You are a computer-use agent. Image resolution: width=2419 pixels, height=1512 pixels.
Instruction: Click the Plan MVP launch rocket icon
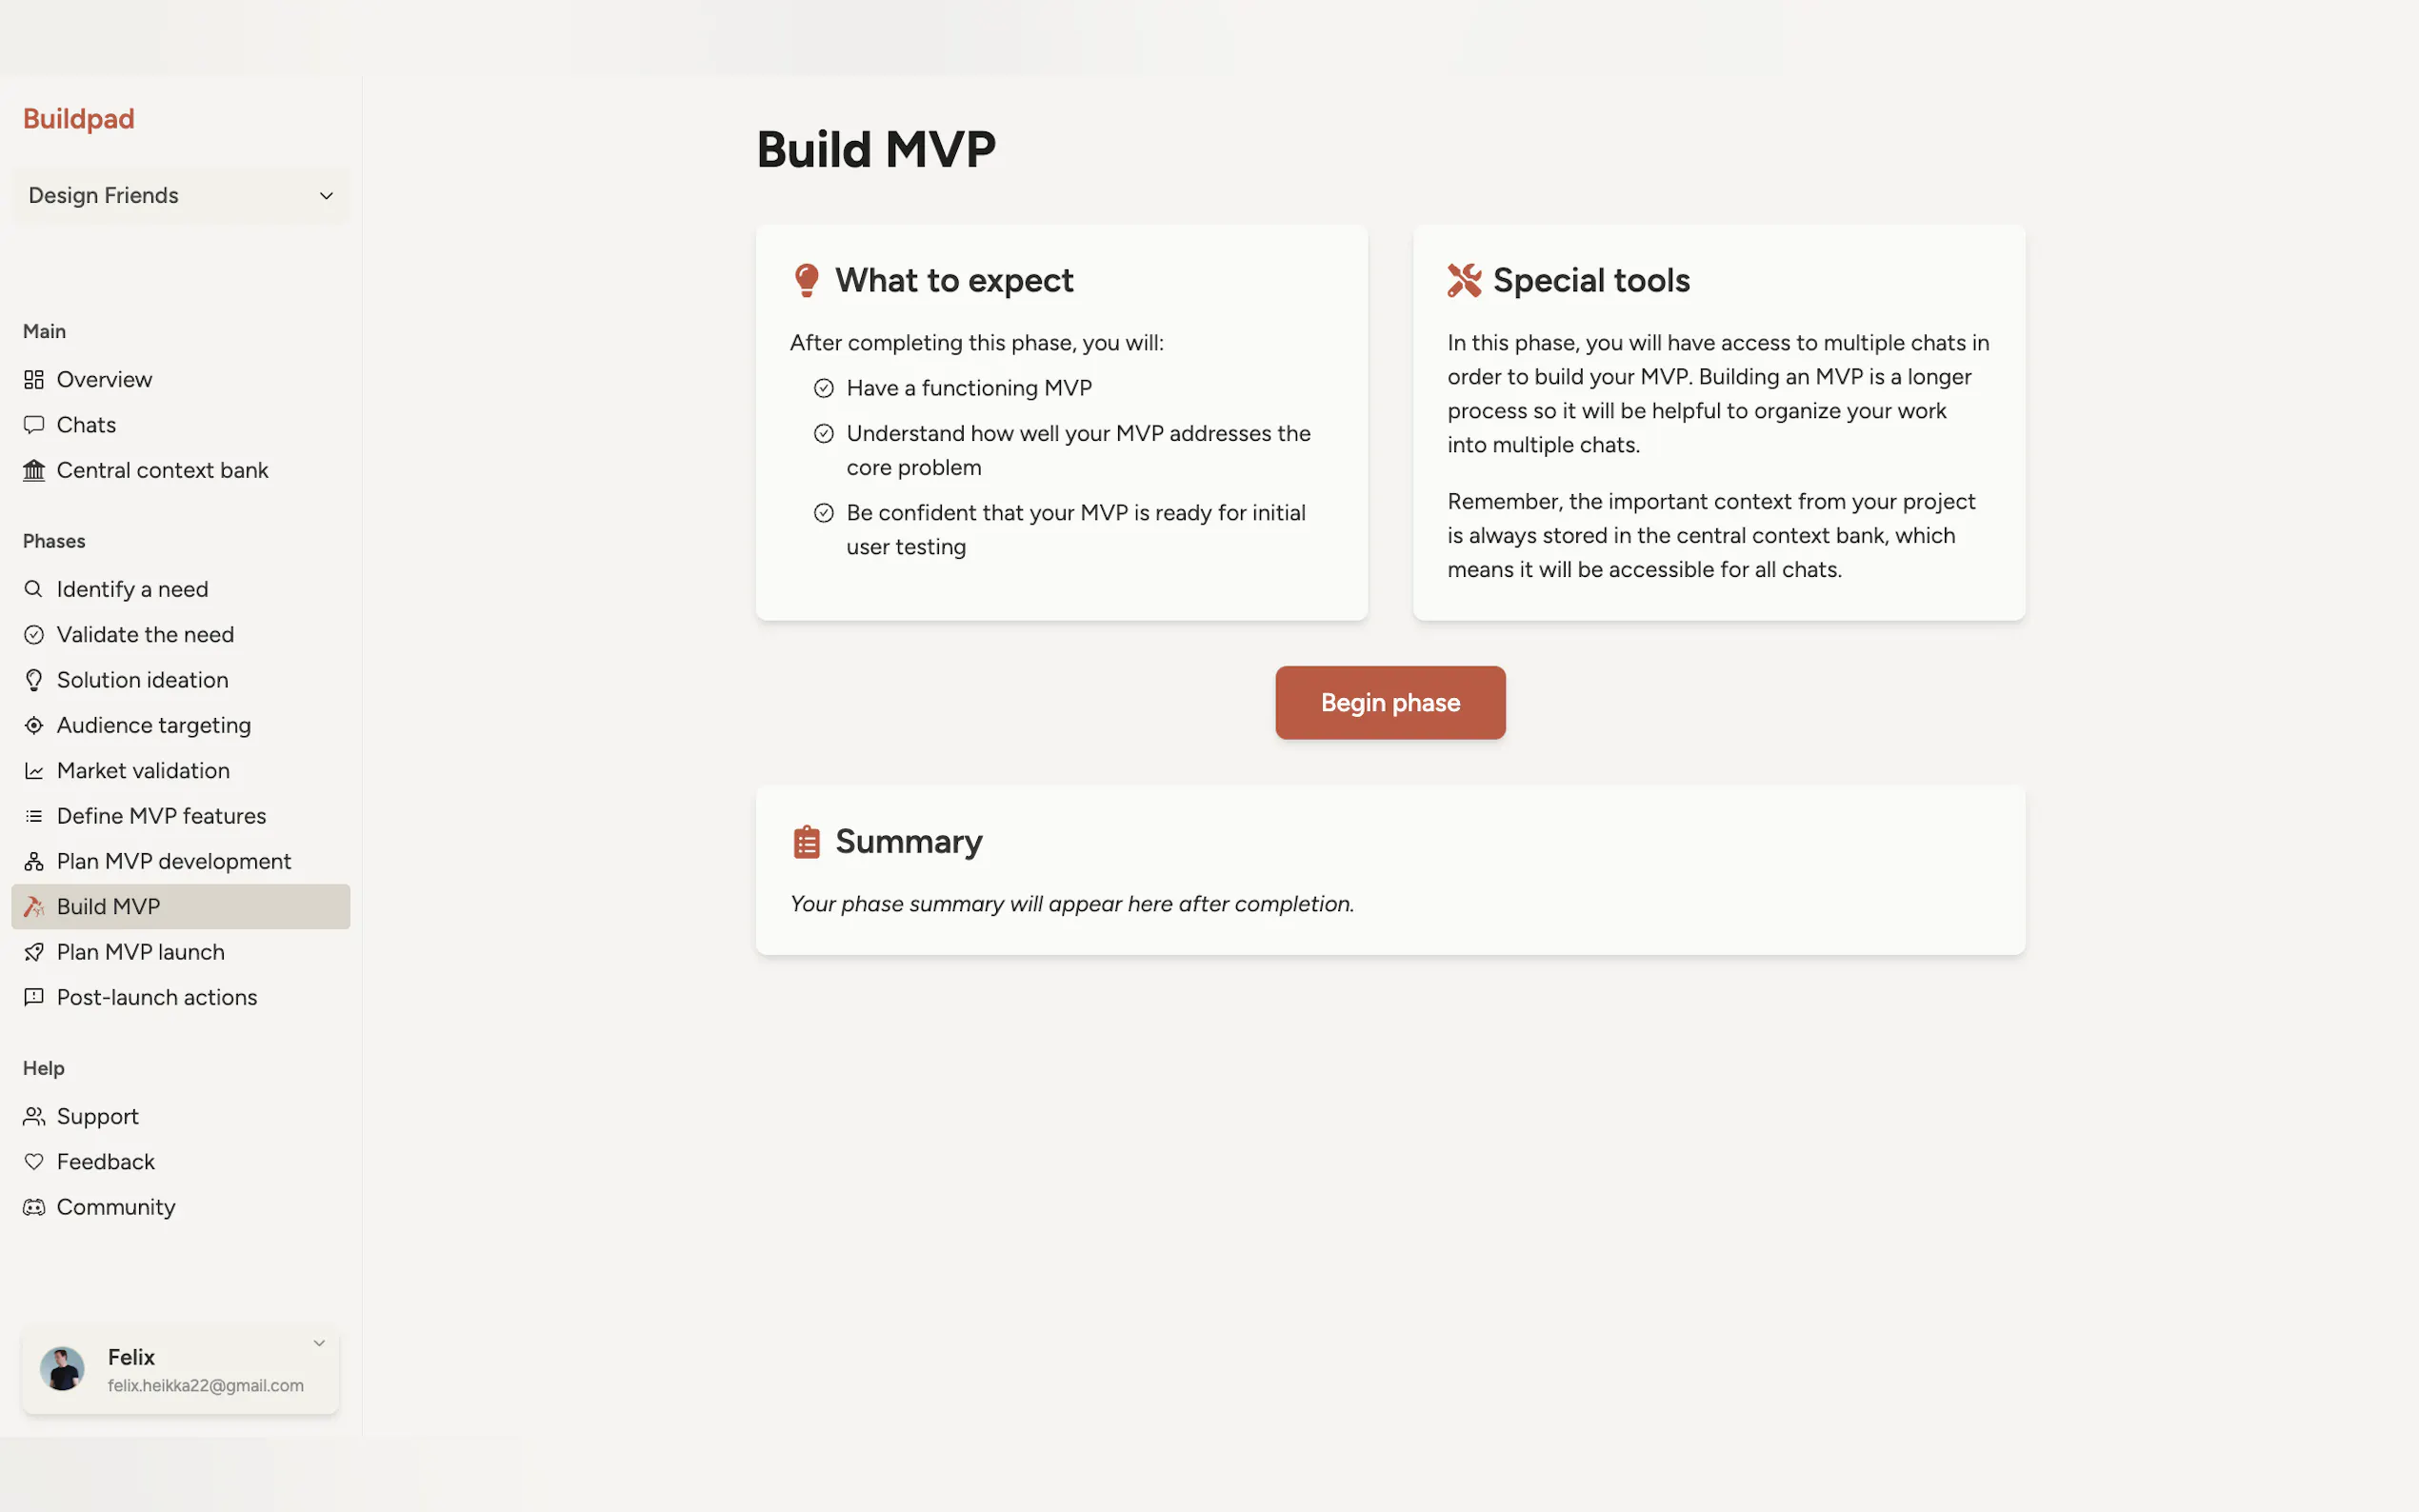click(34, 952)
